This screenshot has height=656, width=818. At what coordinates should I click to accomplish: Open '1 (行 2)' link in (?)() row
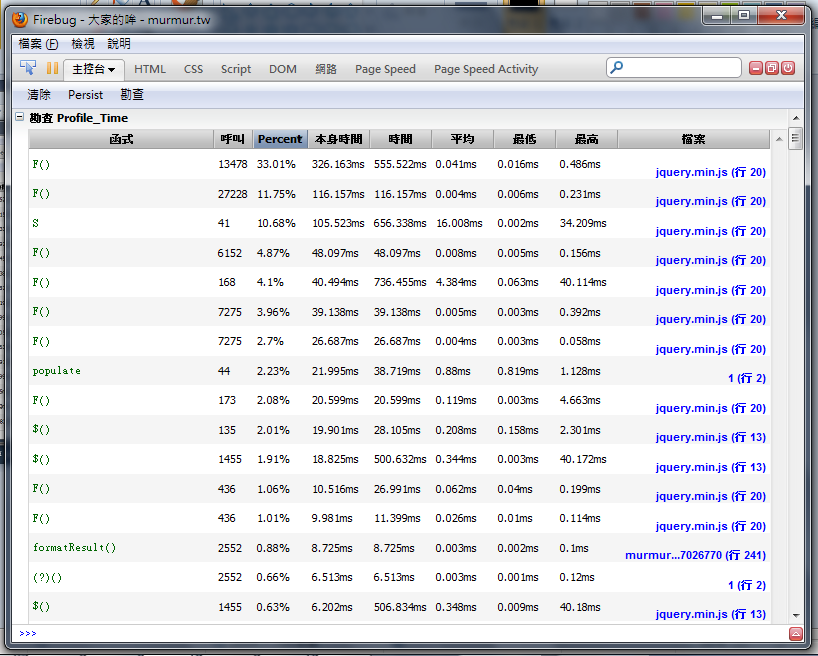tap(747, 585)
